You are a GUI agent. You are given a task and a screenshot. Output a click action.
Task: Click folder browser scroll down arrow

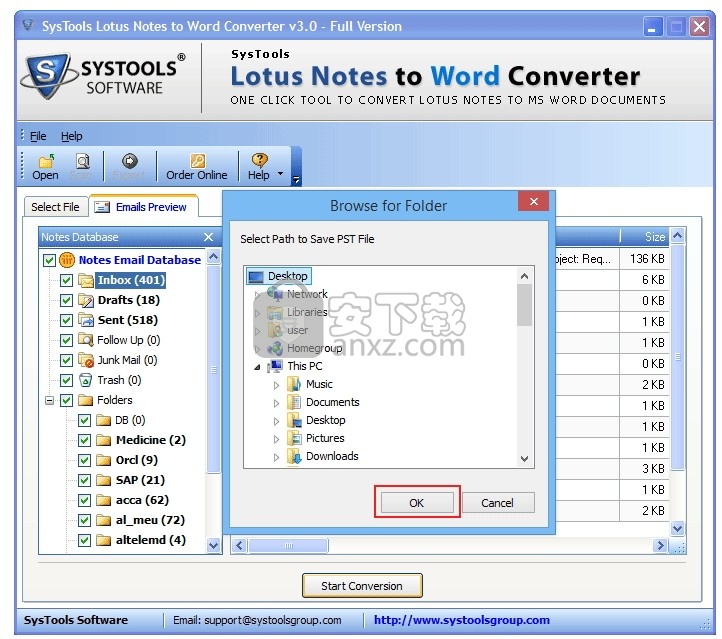click(524, 459)
